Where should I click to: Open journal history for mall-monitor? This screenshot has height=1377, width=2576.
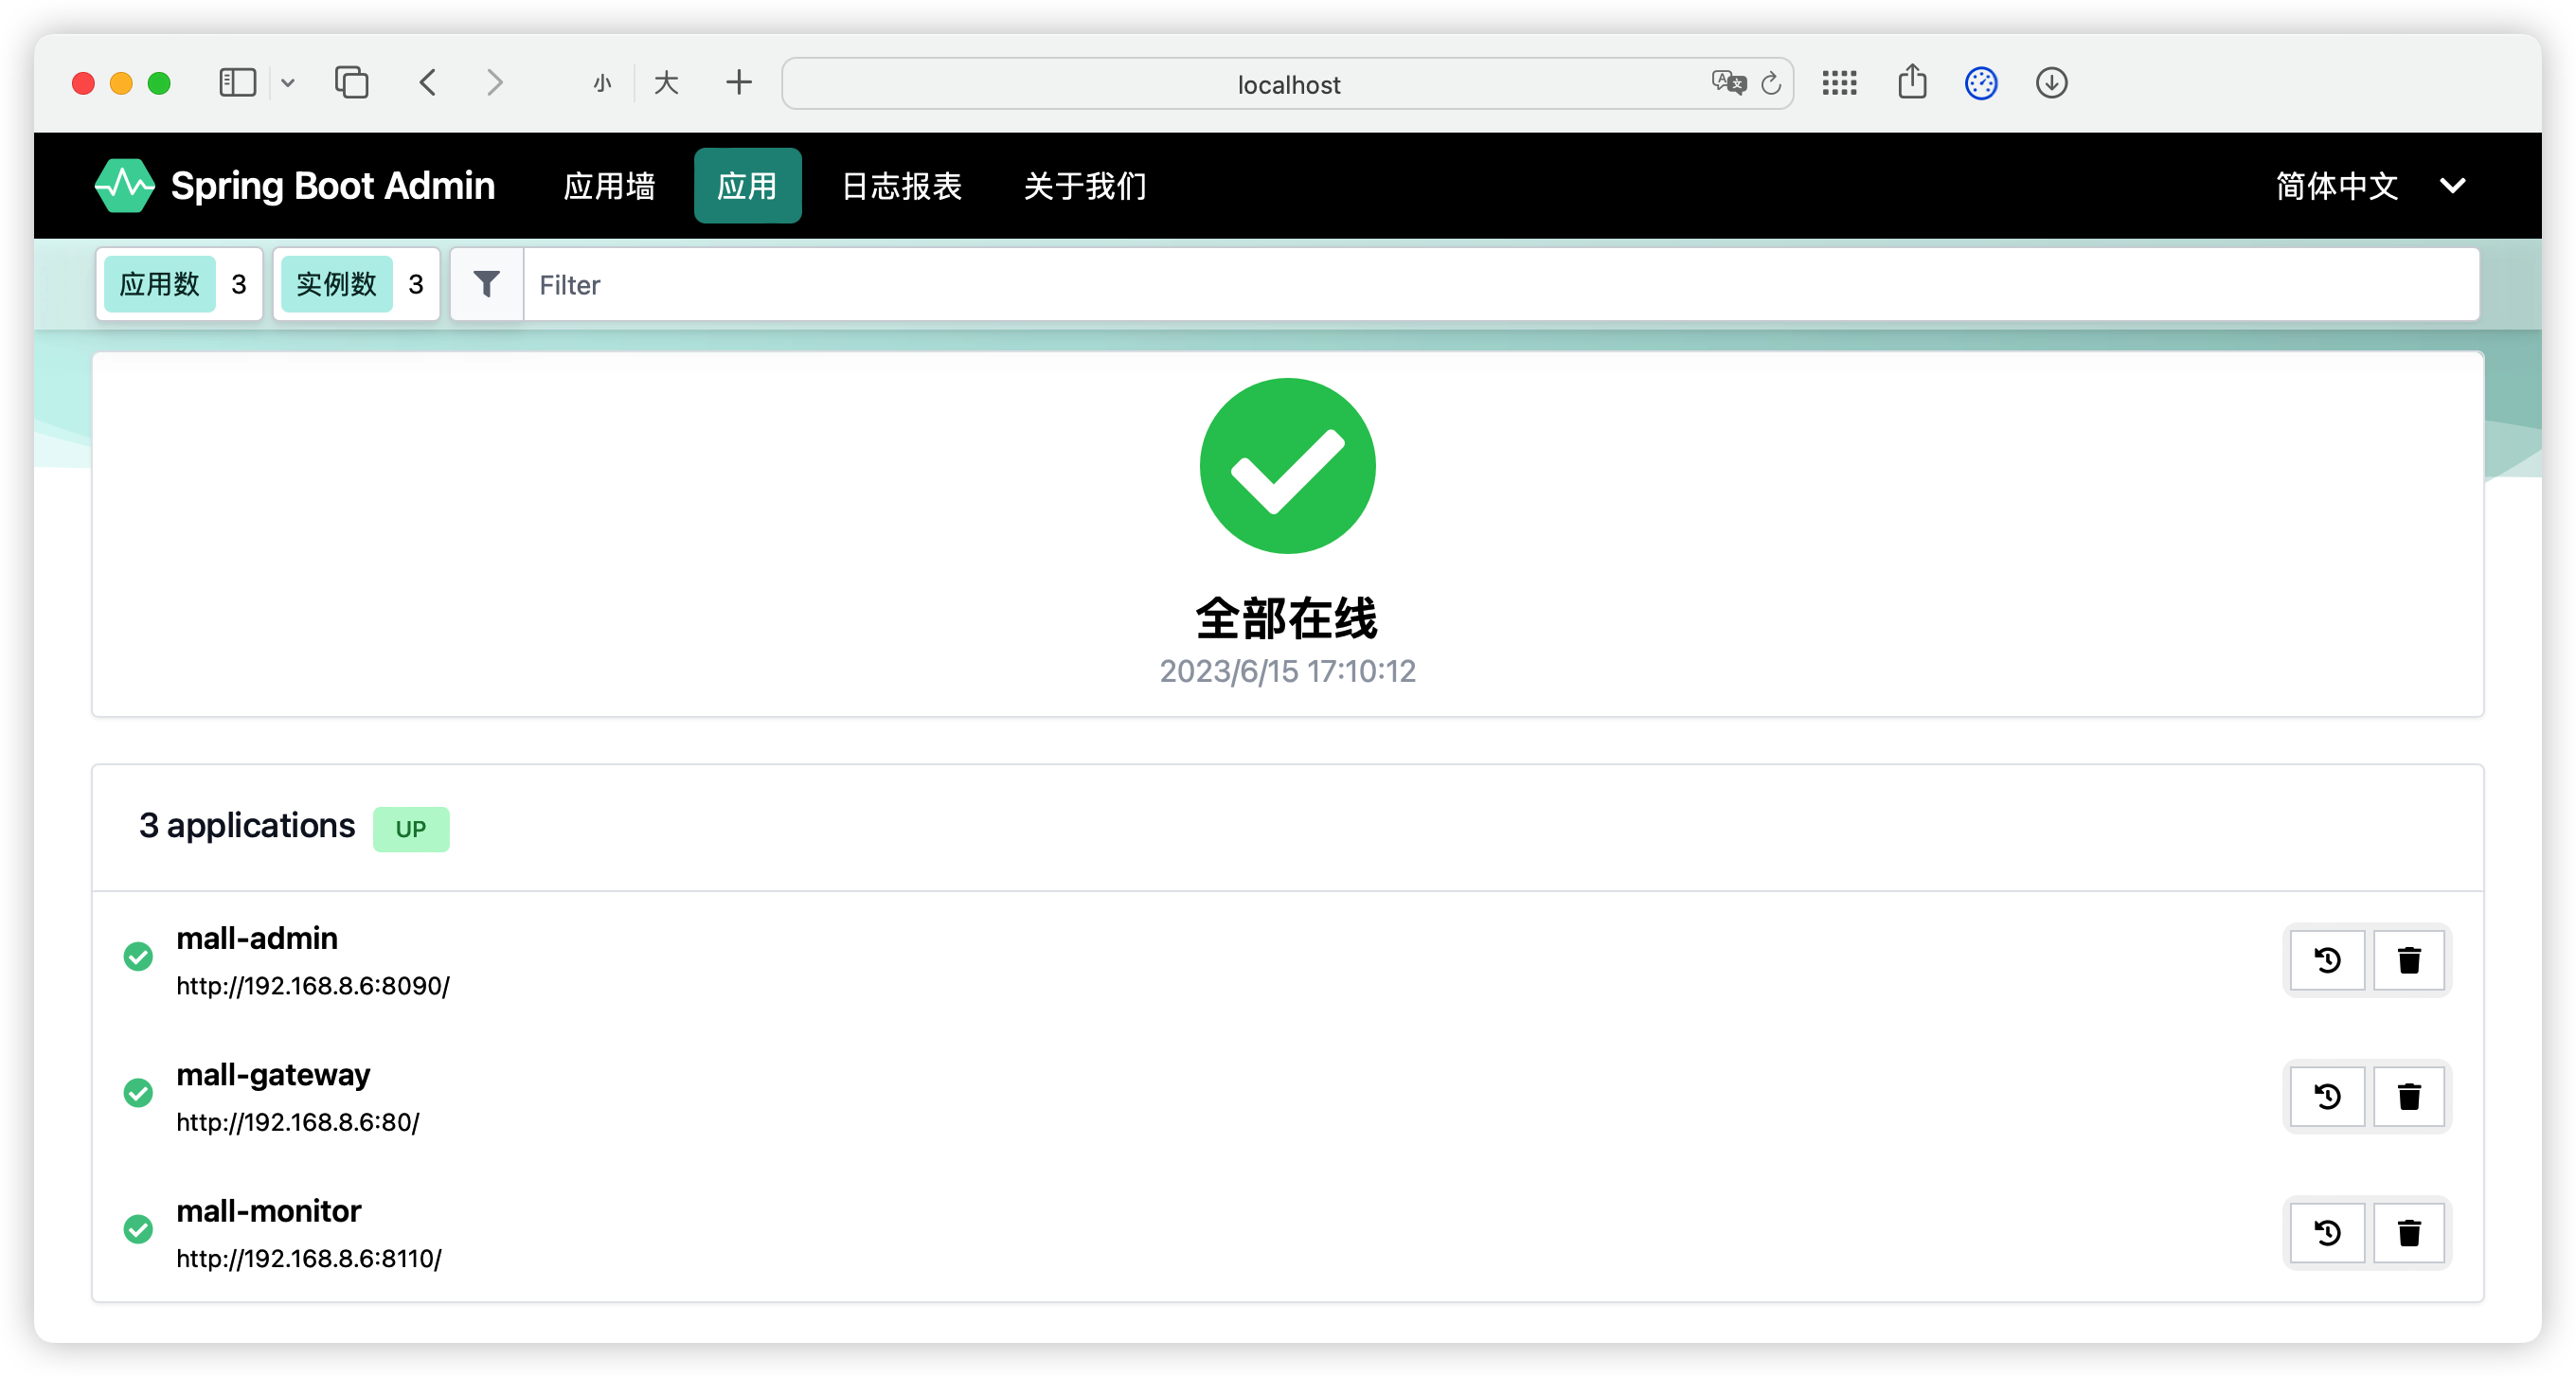2327,1232
